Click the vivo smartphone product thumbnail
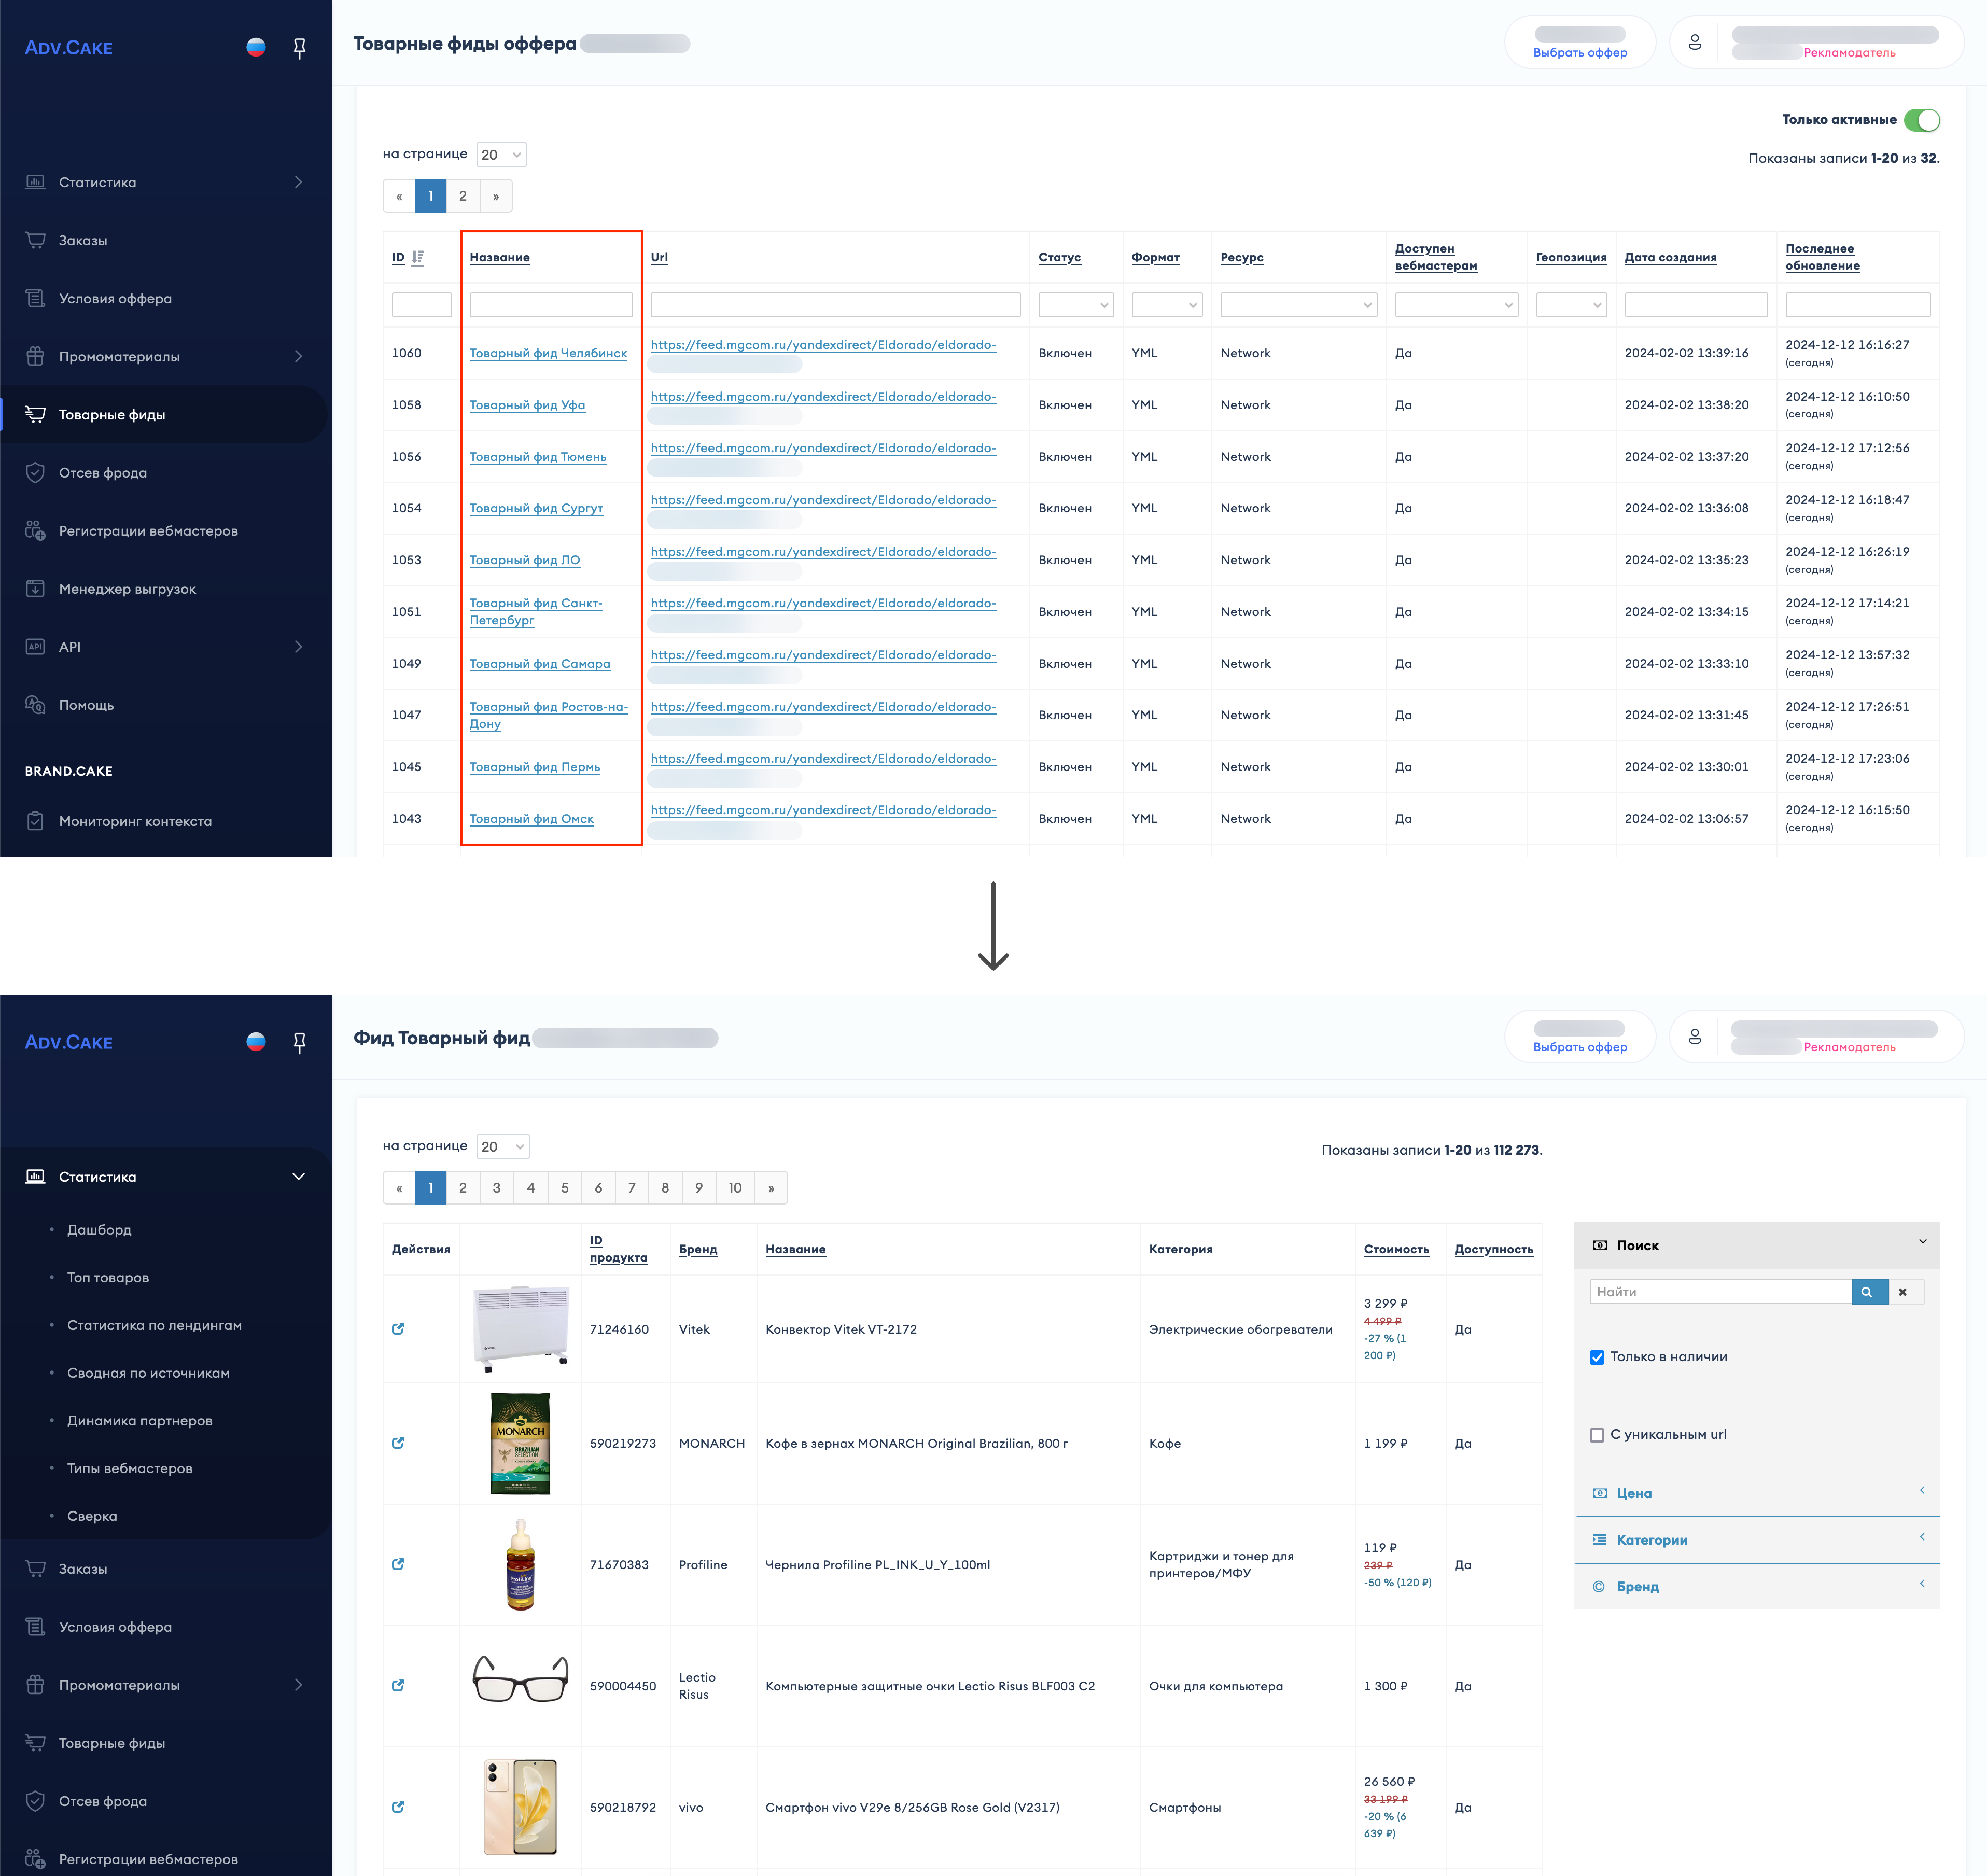This screenshot has width=1987, height=1876. point(520,1807)
